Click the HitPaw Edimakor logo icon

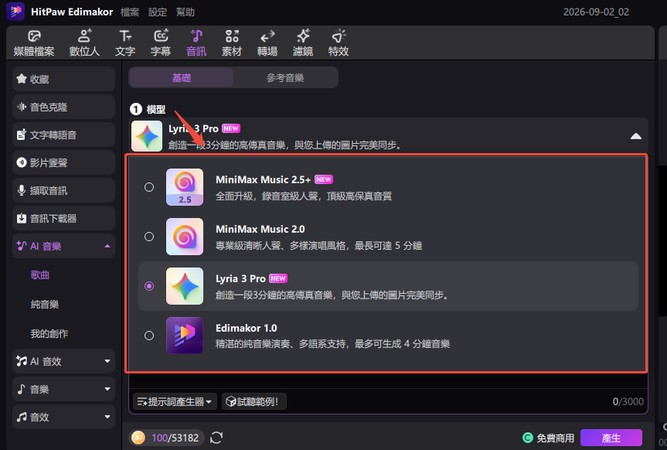[16, 11]
